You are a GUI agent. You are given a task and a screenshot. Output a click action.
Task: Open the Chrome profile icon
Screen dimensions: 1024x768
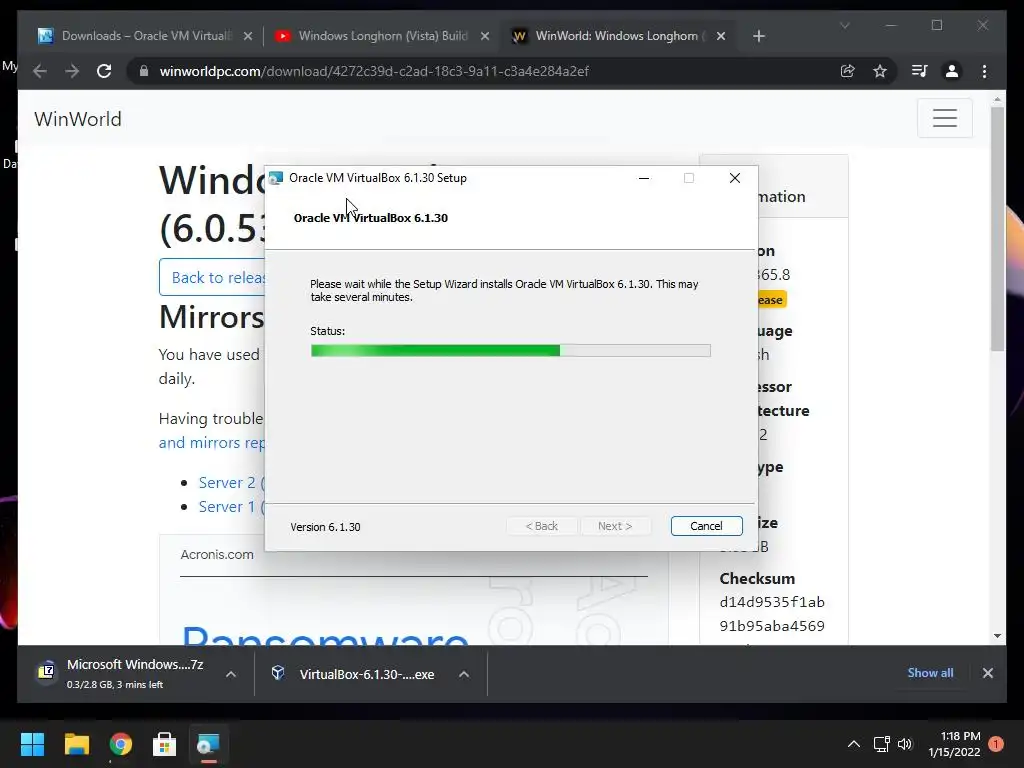(x=952, y=71)
